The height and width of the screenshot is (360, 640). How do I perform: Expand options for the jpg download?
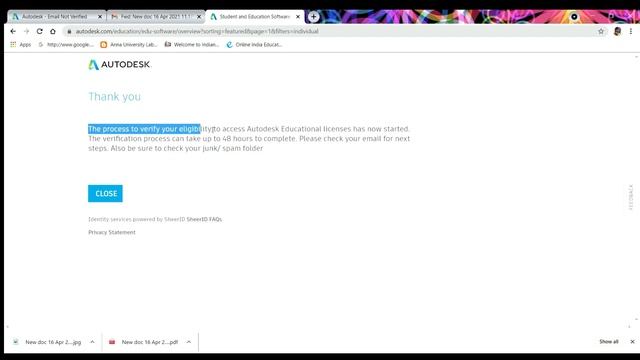point(92,342)
